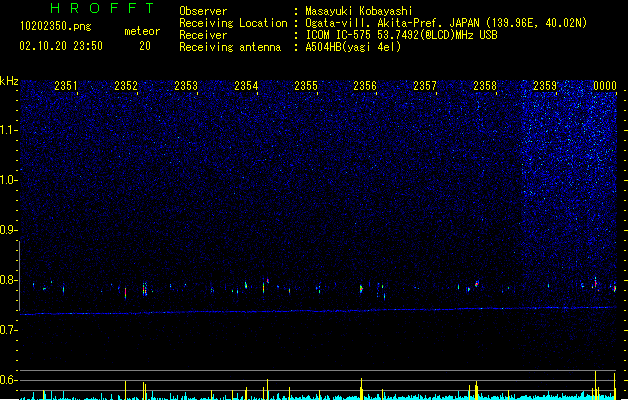Screen dimensions: 629x400
Task: Click the 1.1 kHz axis label
Action: (x=9, y=130)
